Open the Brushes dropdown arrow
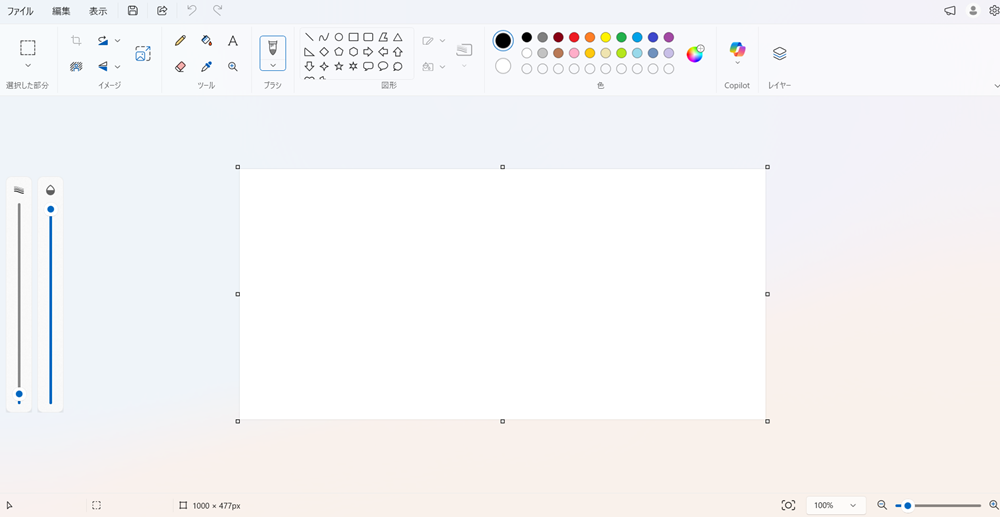1000x517 pixels. (273, 65)
